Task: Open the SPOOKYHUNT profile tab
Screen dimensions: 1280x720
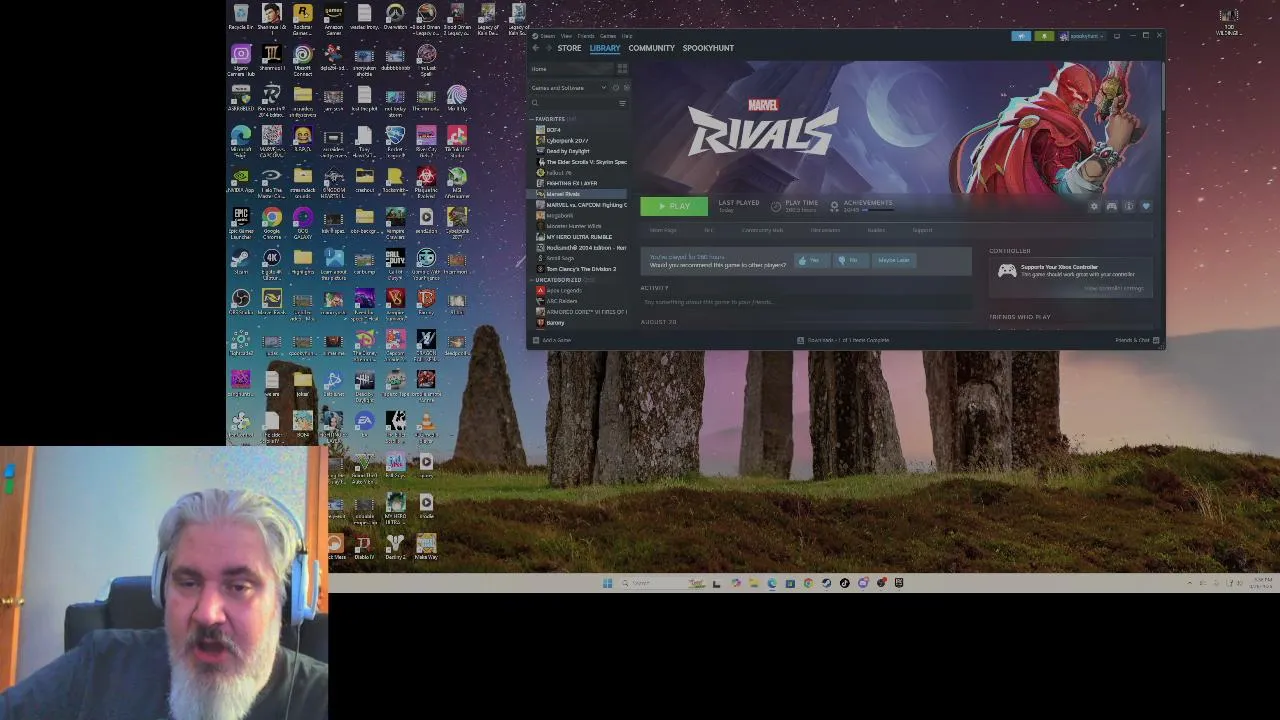Action: (708, 48)
